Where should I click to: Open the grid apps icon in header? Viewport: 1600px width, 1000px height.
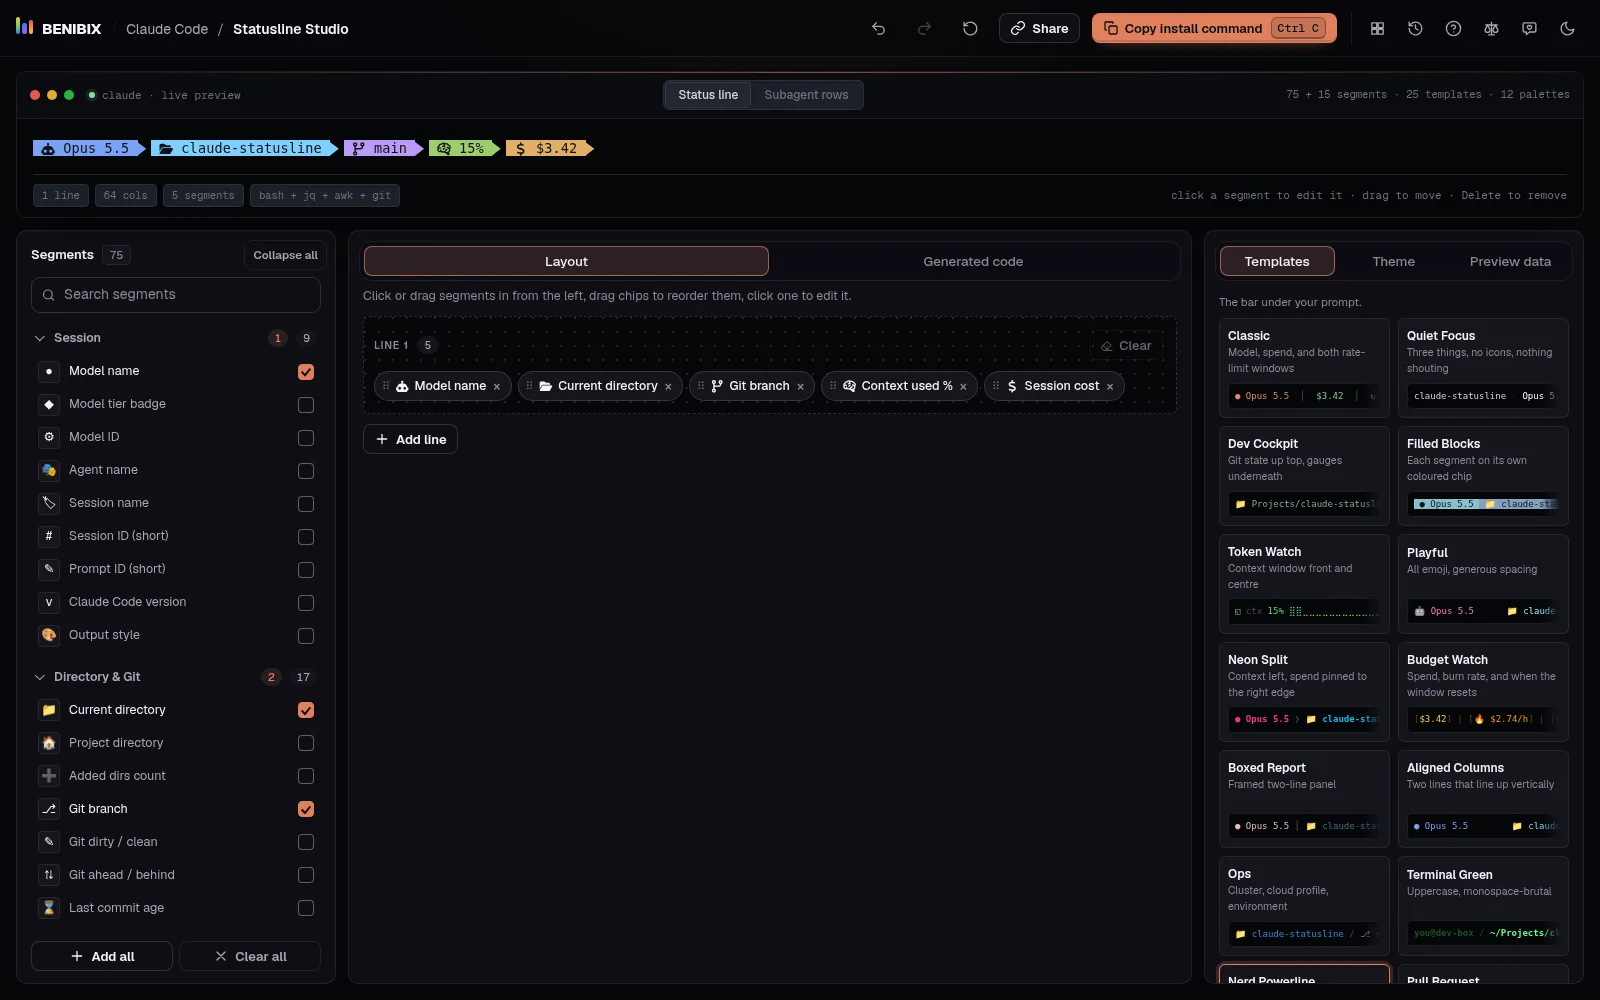[1377, 29]
